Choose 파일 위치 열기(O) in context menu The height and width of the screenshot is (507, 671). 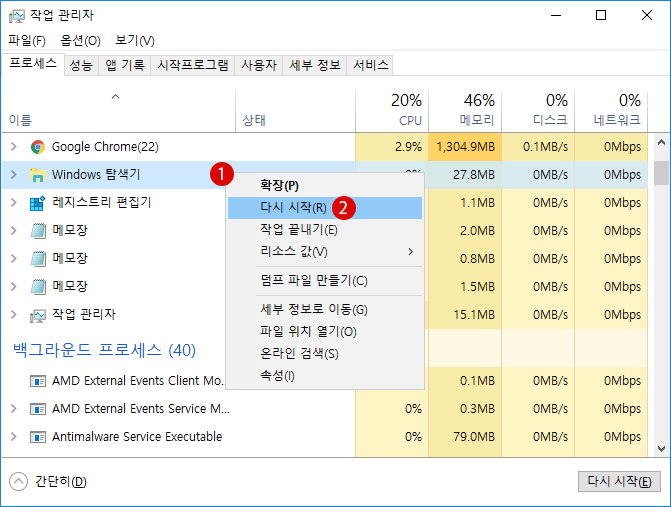tap(325, 332)
